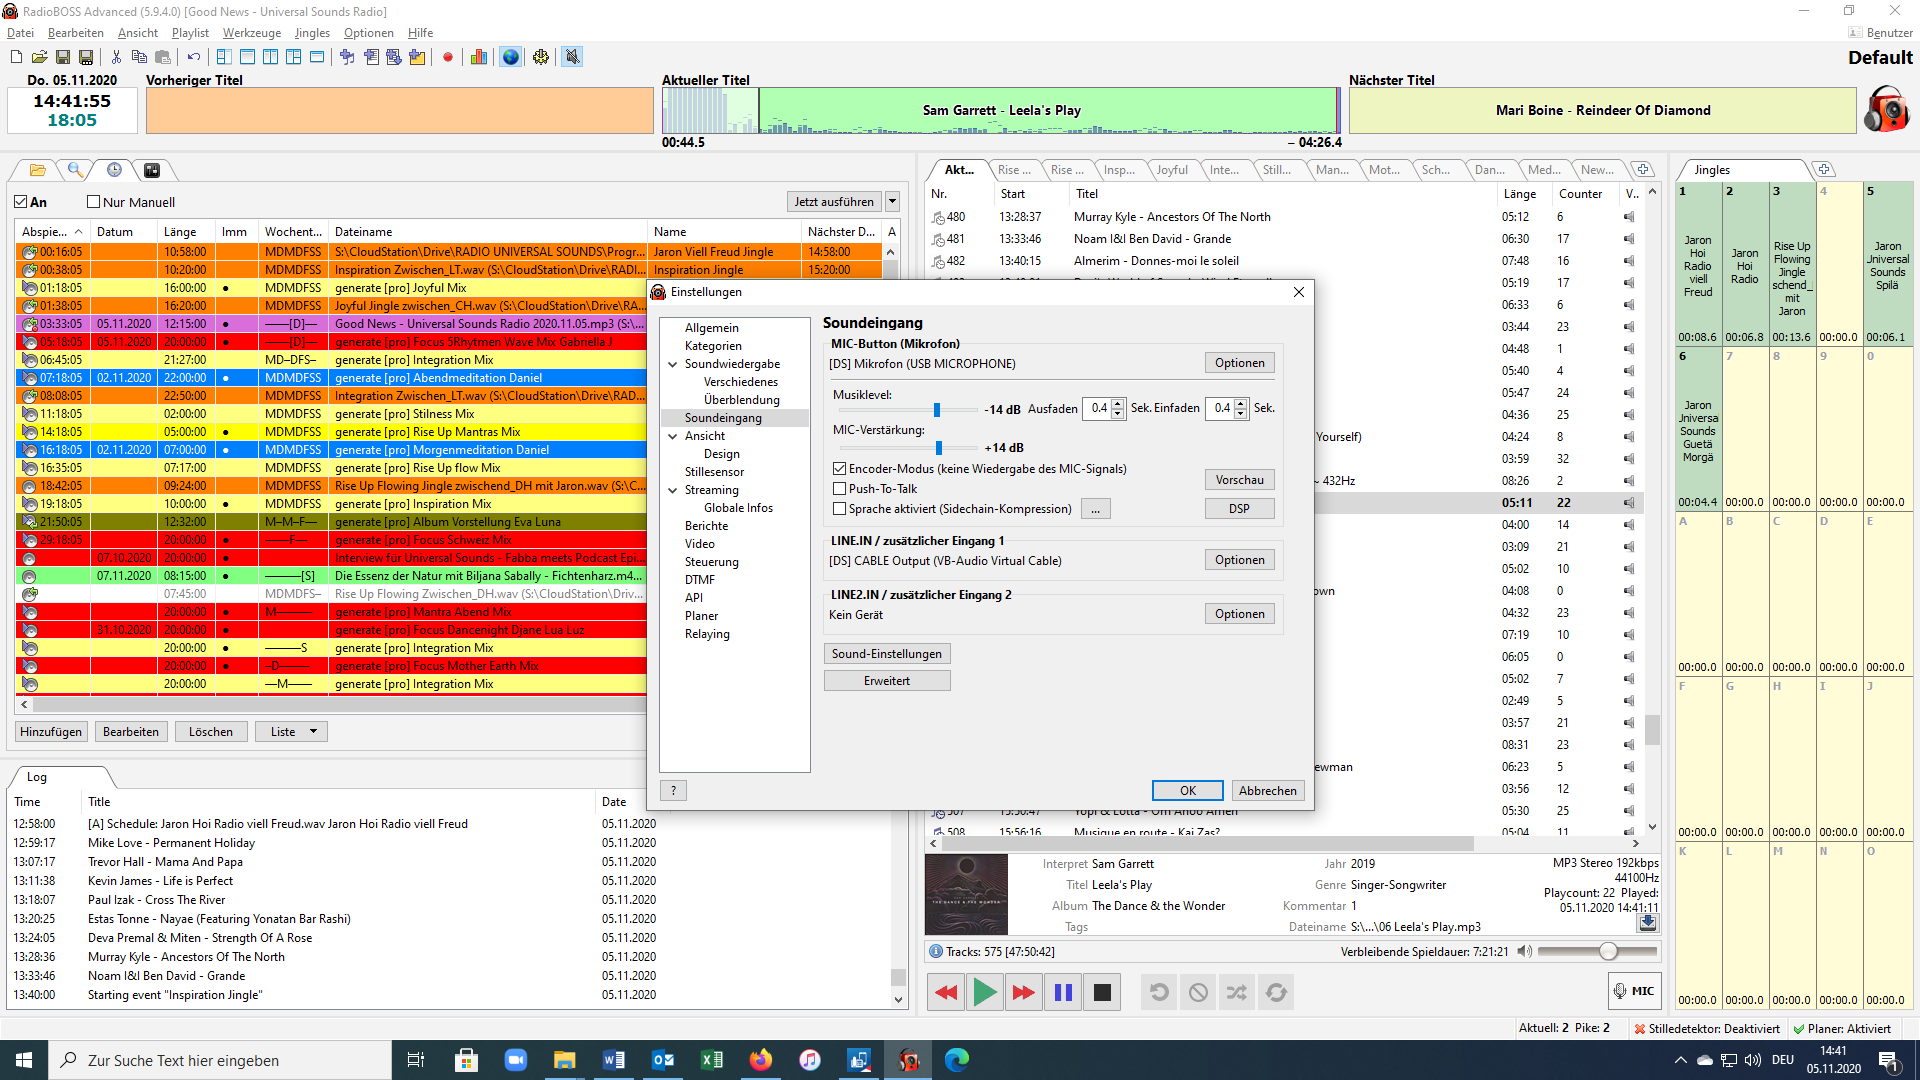
Task: Create a new playlist with toolbar icon
Action: pos(16,57)
